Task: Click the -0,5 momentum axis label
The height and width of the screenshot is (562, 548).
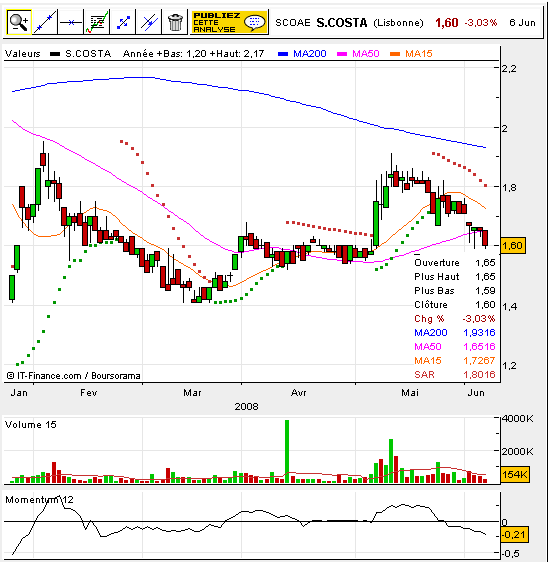Action: [x=511, y=554]
